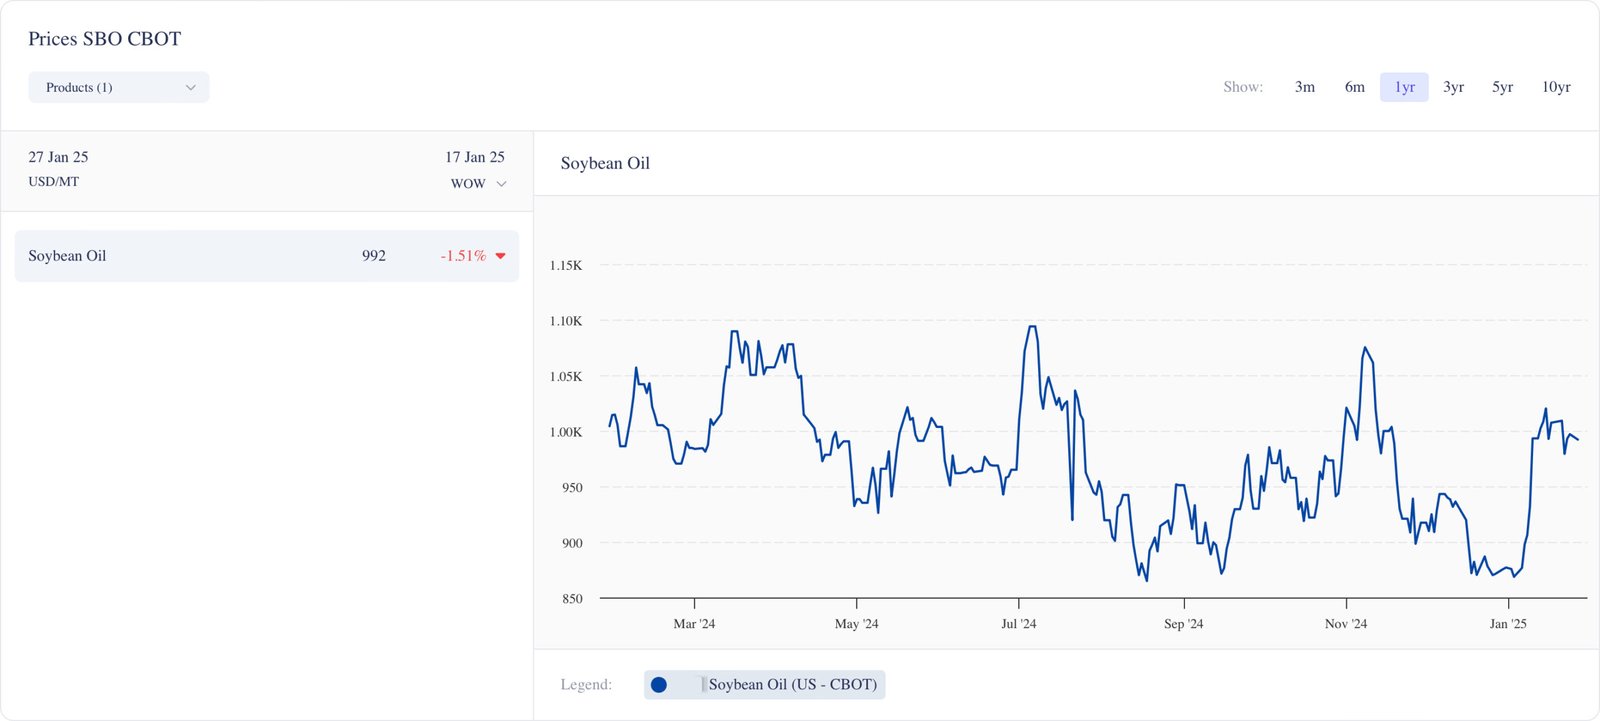
Task: Click the Jul '24 axis tick label
Action: 1018,624
